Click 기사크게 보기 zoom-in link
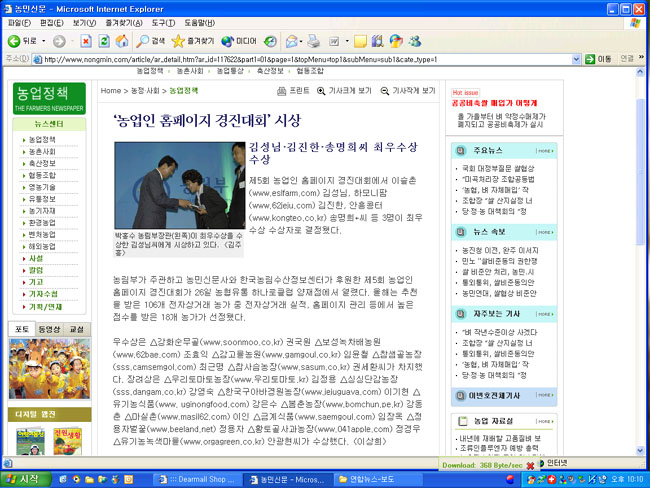This screenshot has height=488, width=650. click(344, 91)
